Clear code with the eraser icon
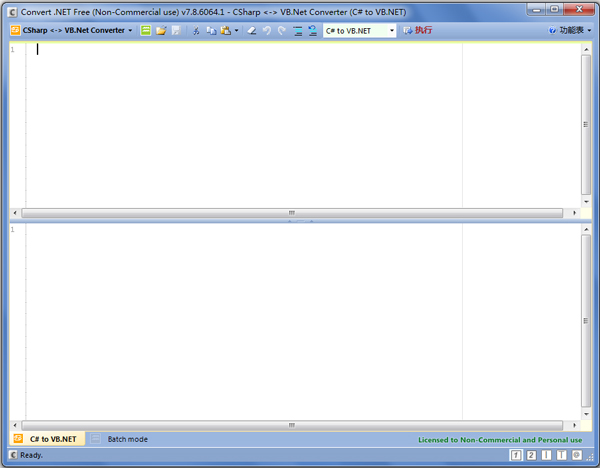Screen dimensions: 600x468 click(252, 31)
